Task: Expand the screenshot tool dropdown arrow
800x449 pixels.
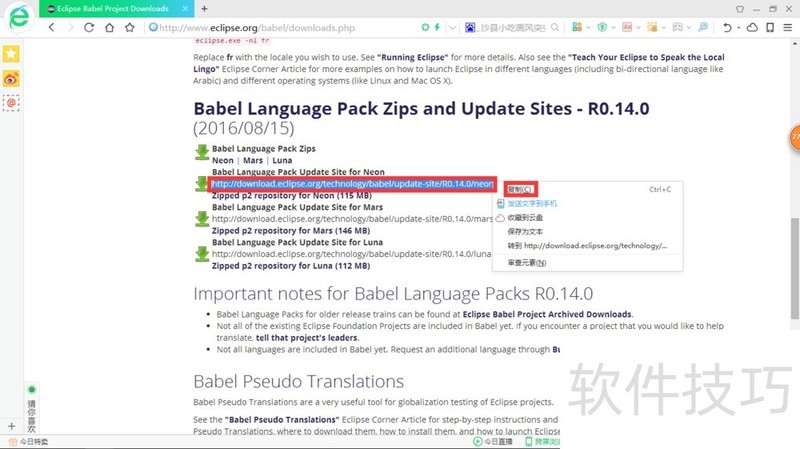Action: tap(663, 28)
